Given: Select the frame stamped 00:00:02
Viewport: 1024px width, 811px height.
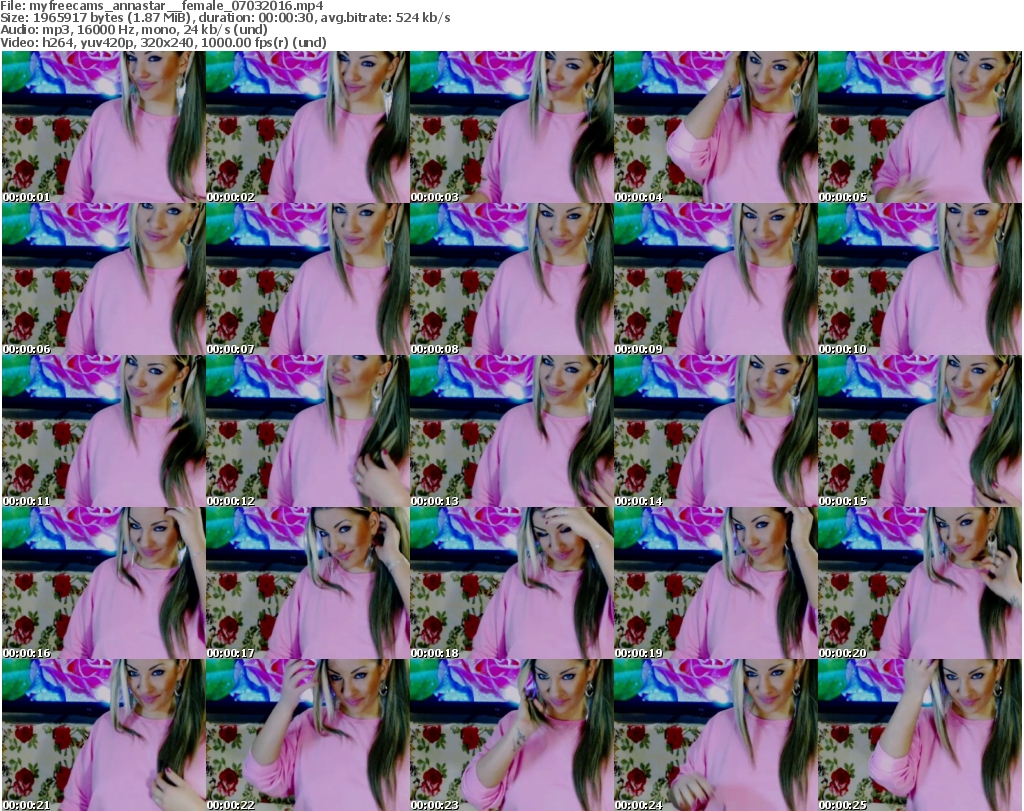Looking at the screenshot, I should point(308,127).
